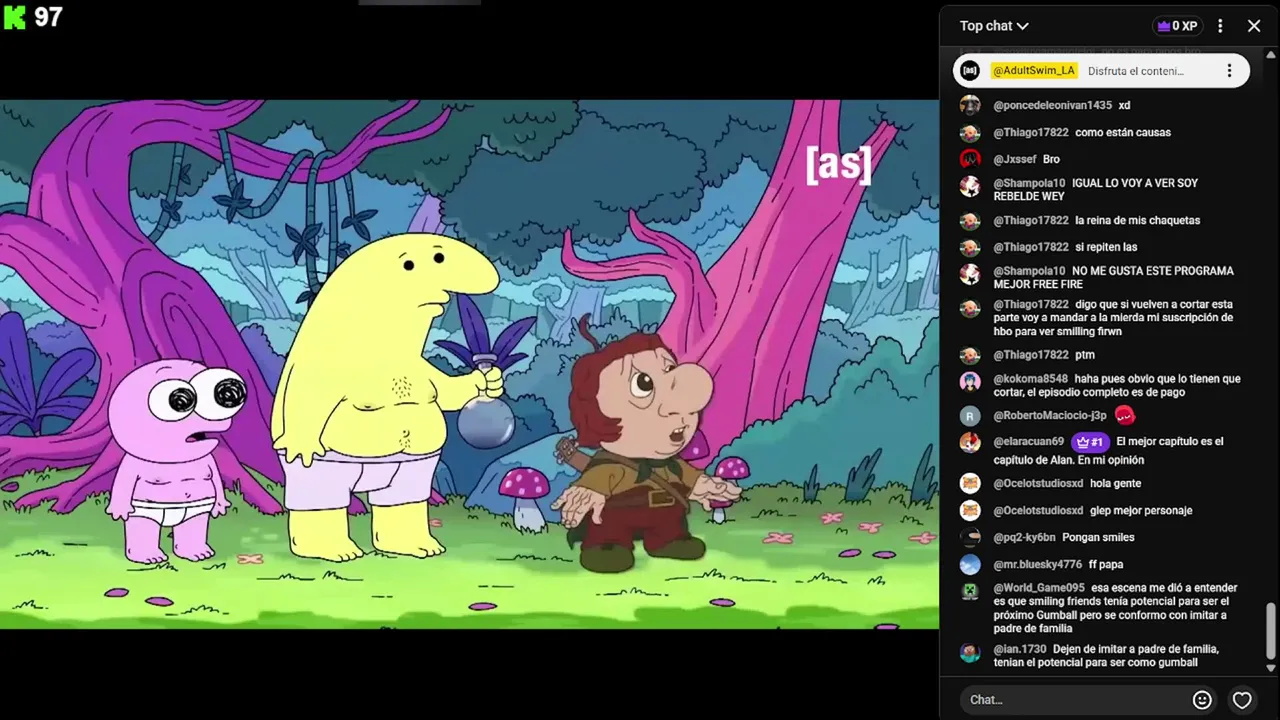Click the 'Pongan smiles' message
Image resolution: width=1280 pixels, height=720 pixels.
[1098, 537]
